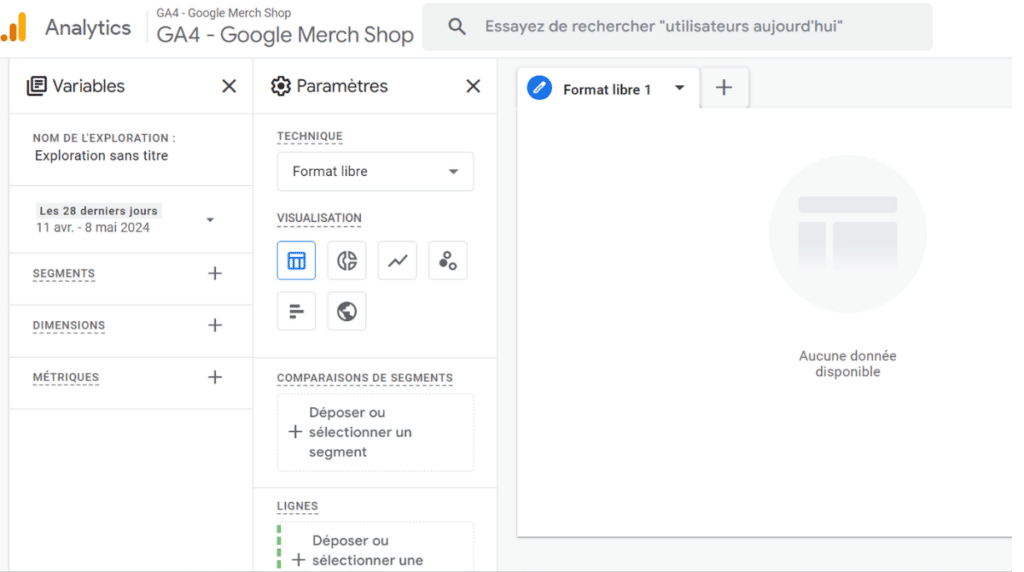Viewport: 1024px width, 572px height.
Task: Click the LIGNES label
Action: (x=297, y=506)
